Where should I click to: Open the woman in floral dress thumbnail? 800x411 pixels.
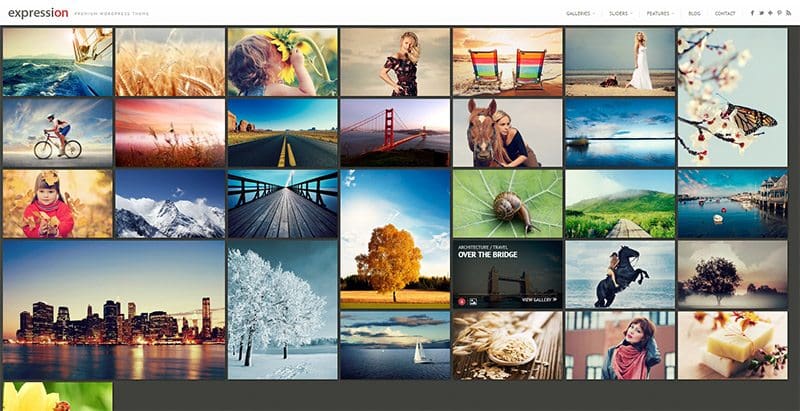395,62
